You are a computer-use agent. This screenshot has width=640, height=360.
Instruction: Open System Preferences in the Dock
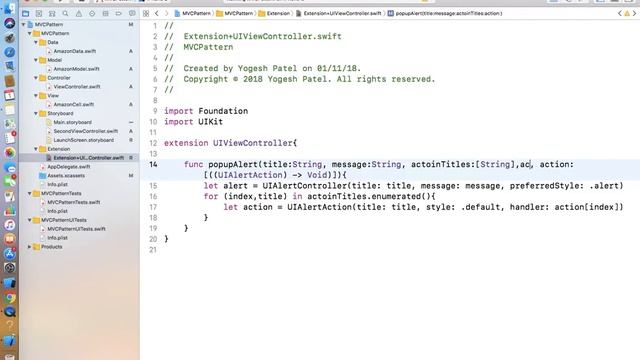pyautogui.click(x=9, y=268)
